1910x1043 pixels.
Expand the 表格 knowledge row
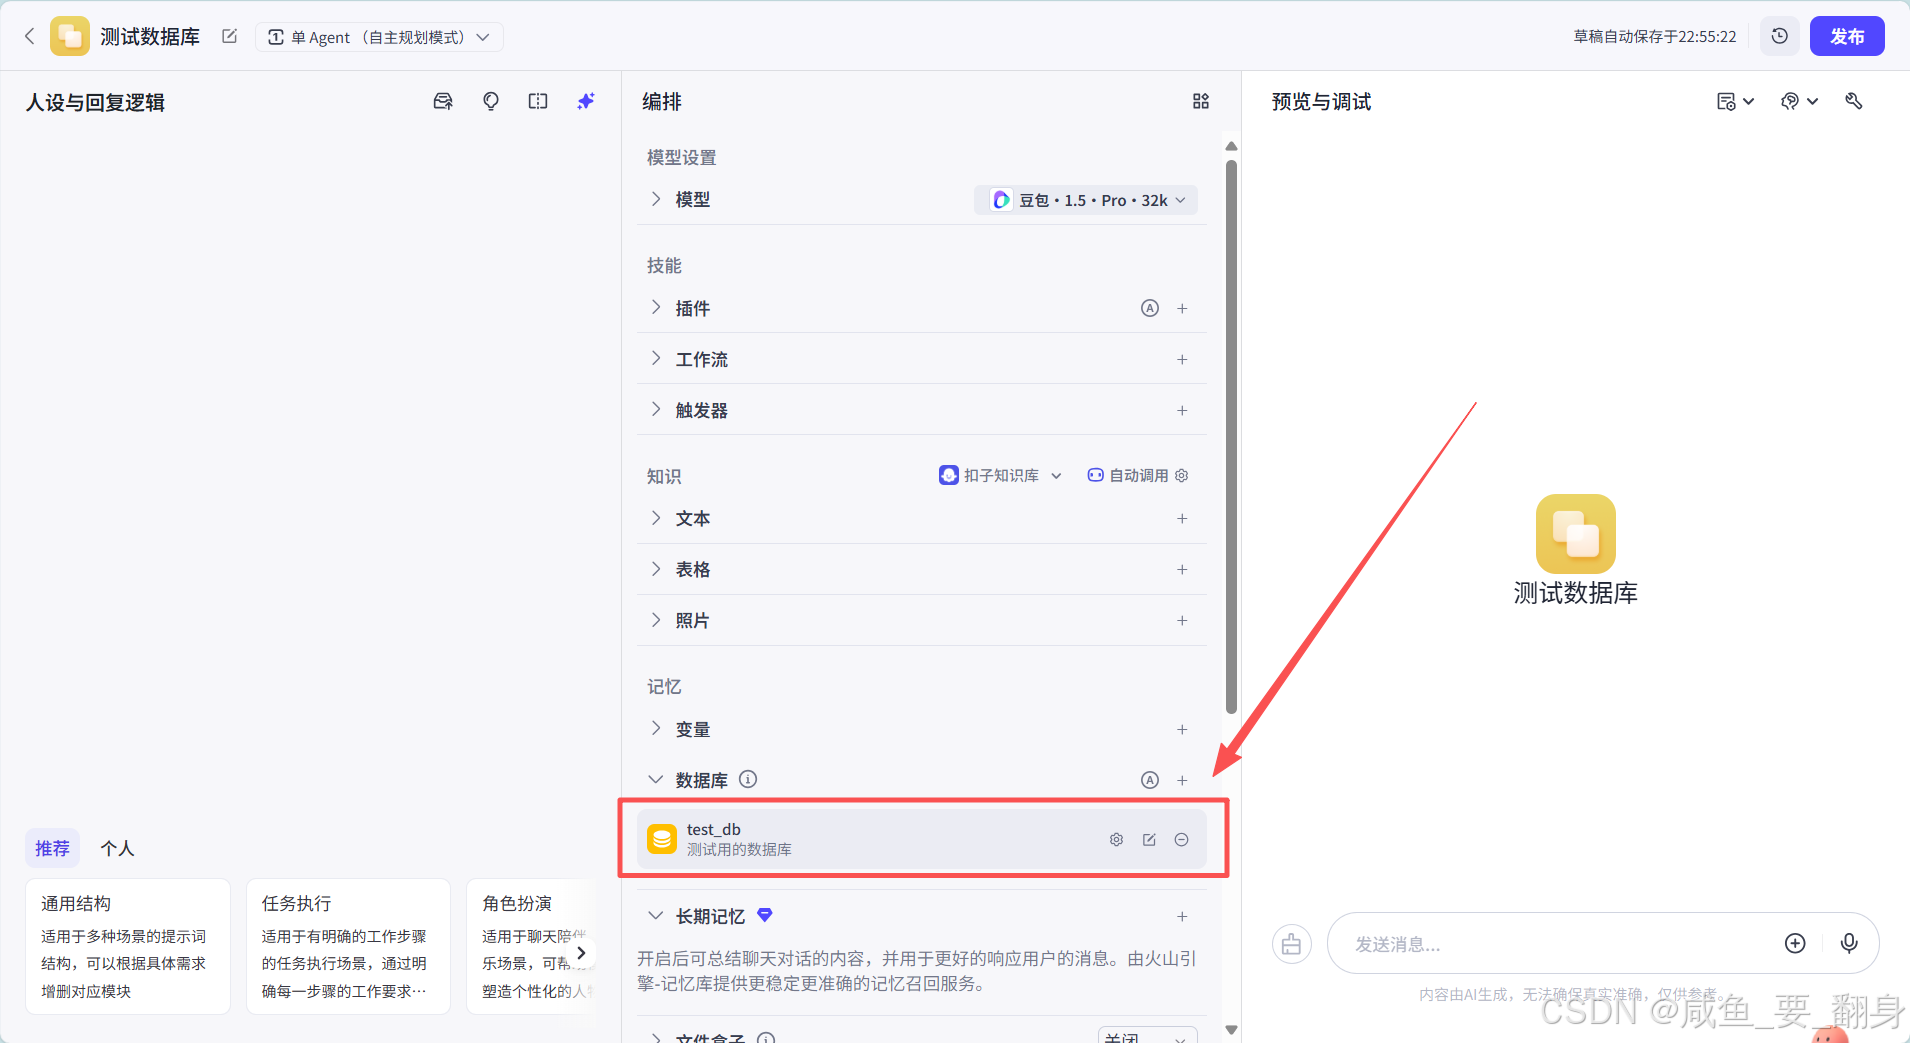click(656, 569)
